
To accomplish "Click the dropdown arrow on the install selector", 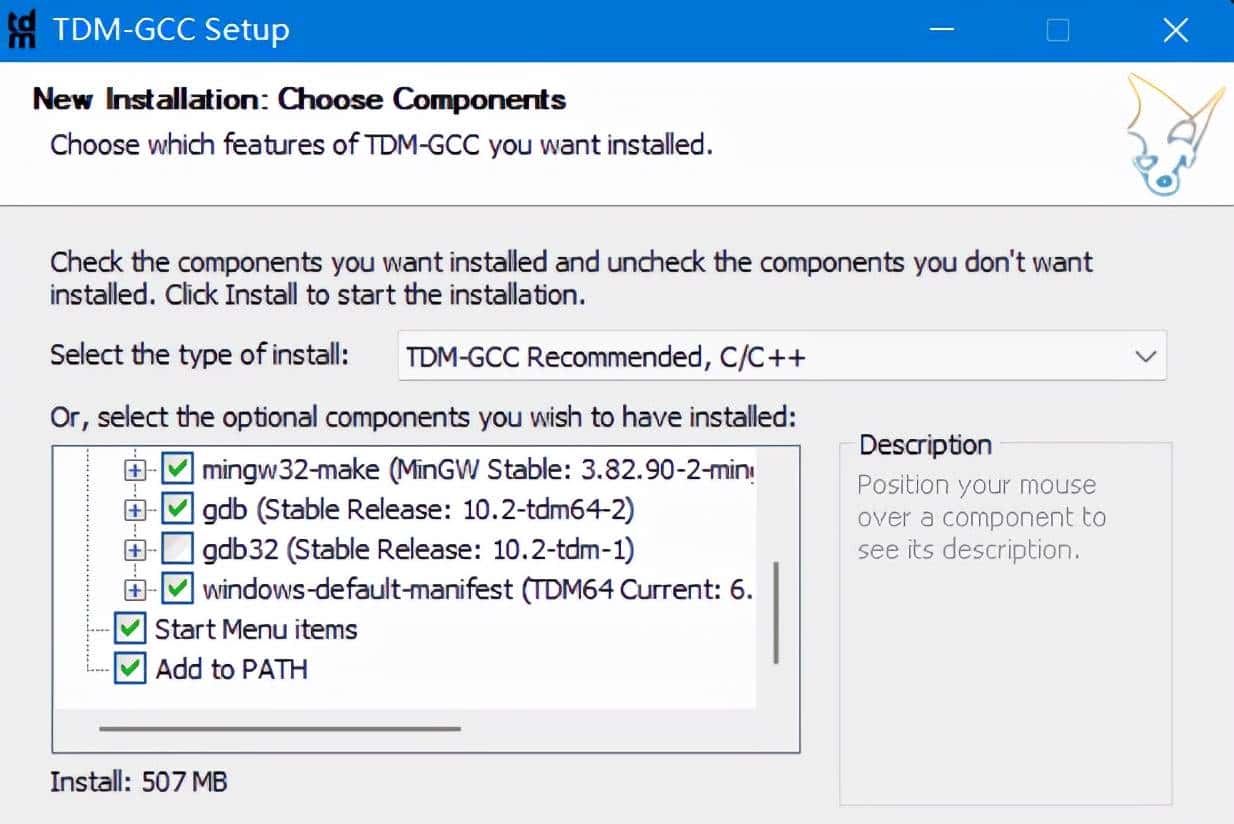I will point(1146,356).
